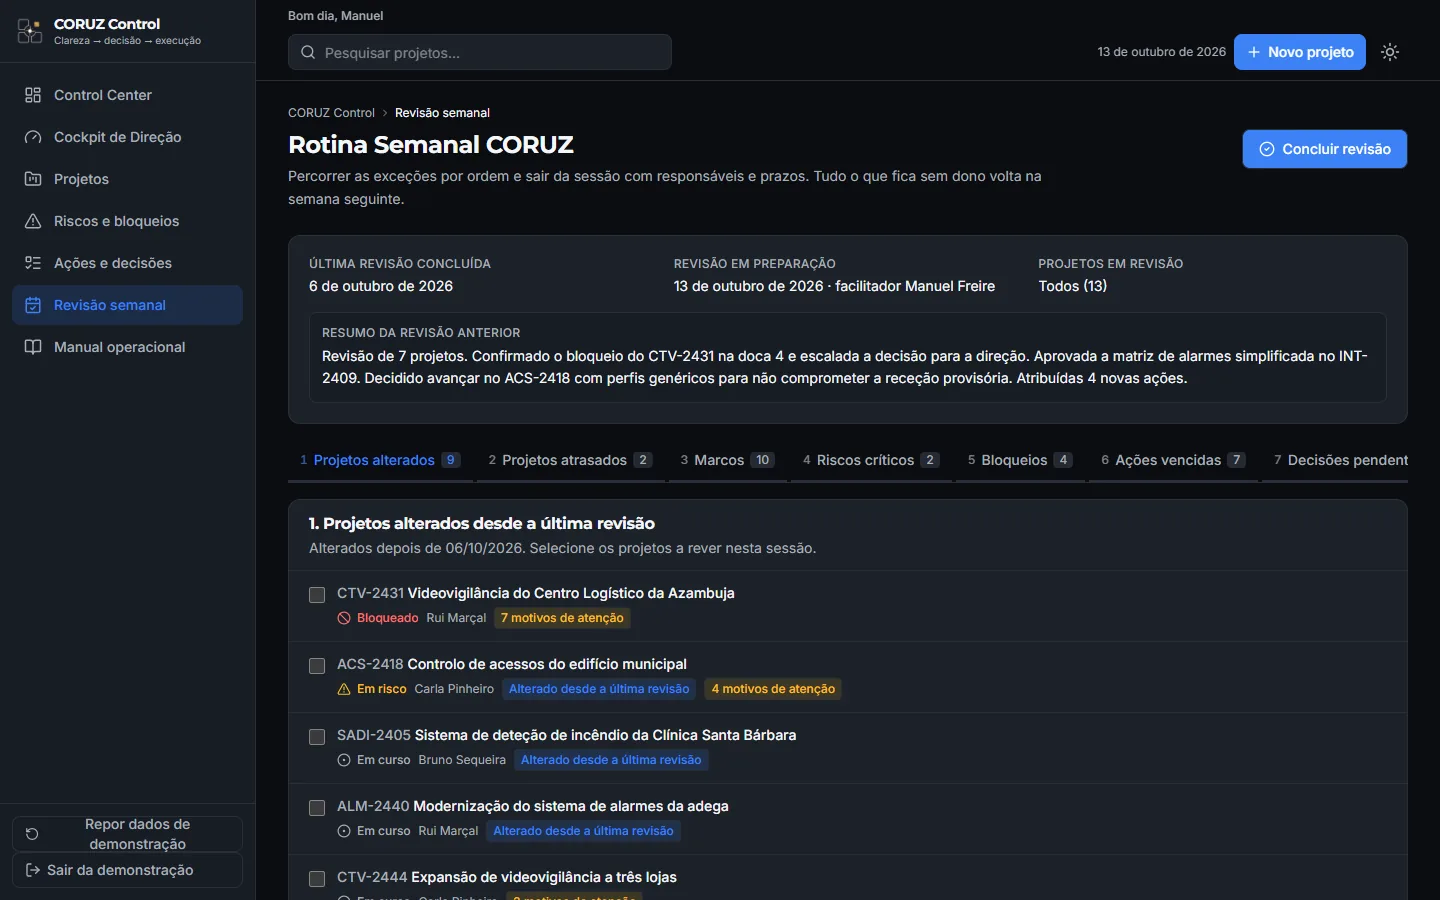Click the search magnifier icon
This screenshot has width=1440, height=900.
(x=308, y=52)
